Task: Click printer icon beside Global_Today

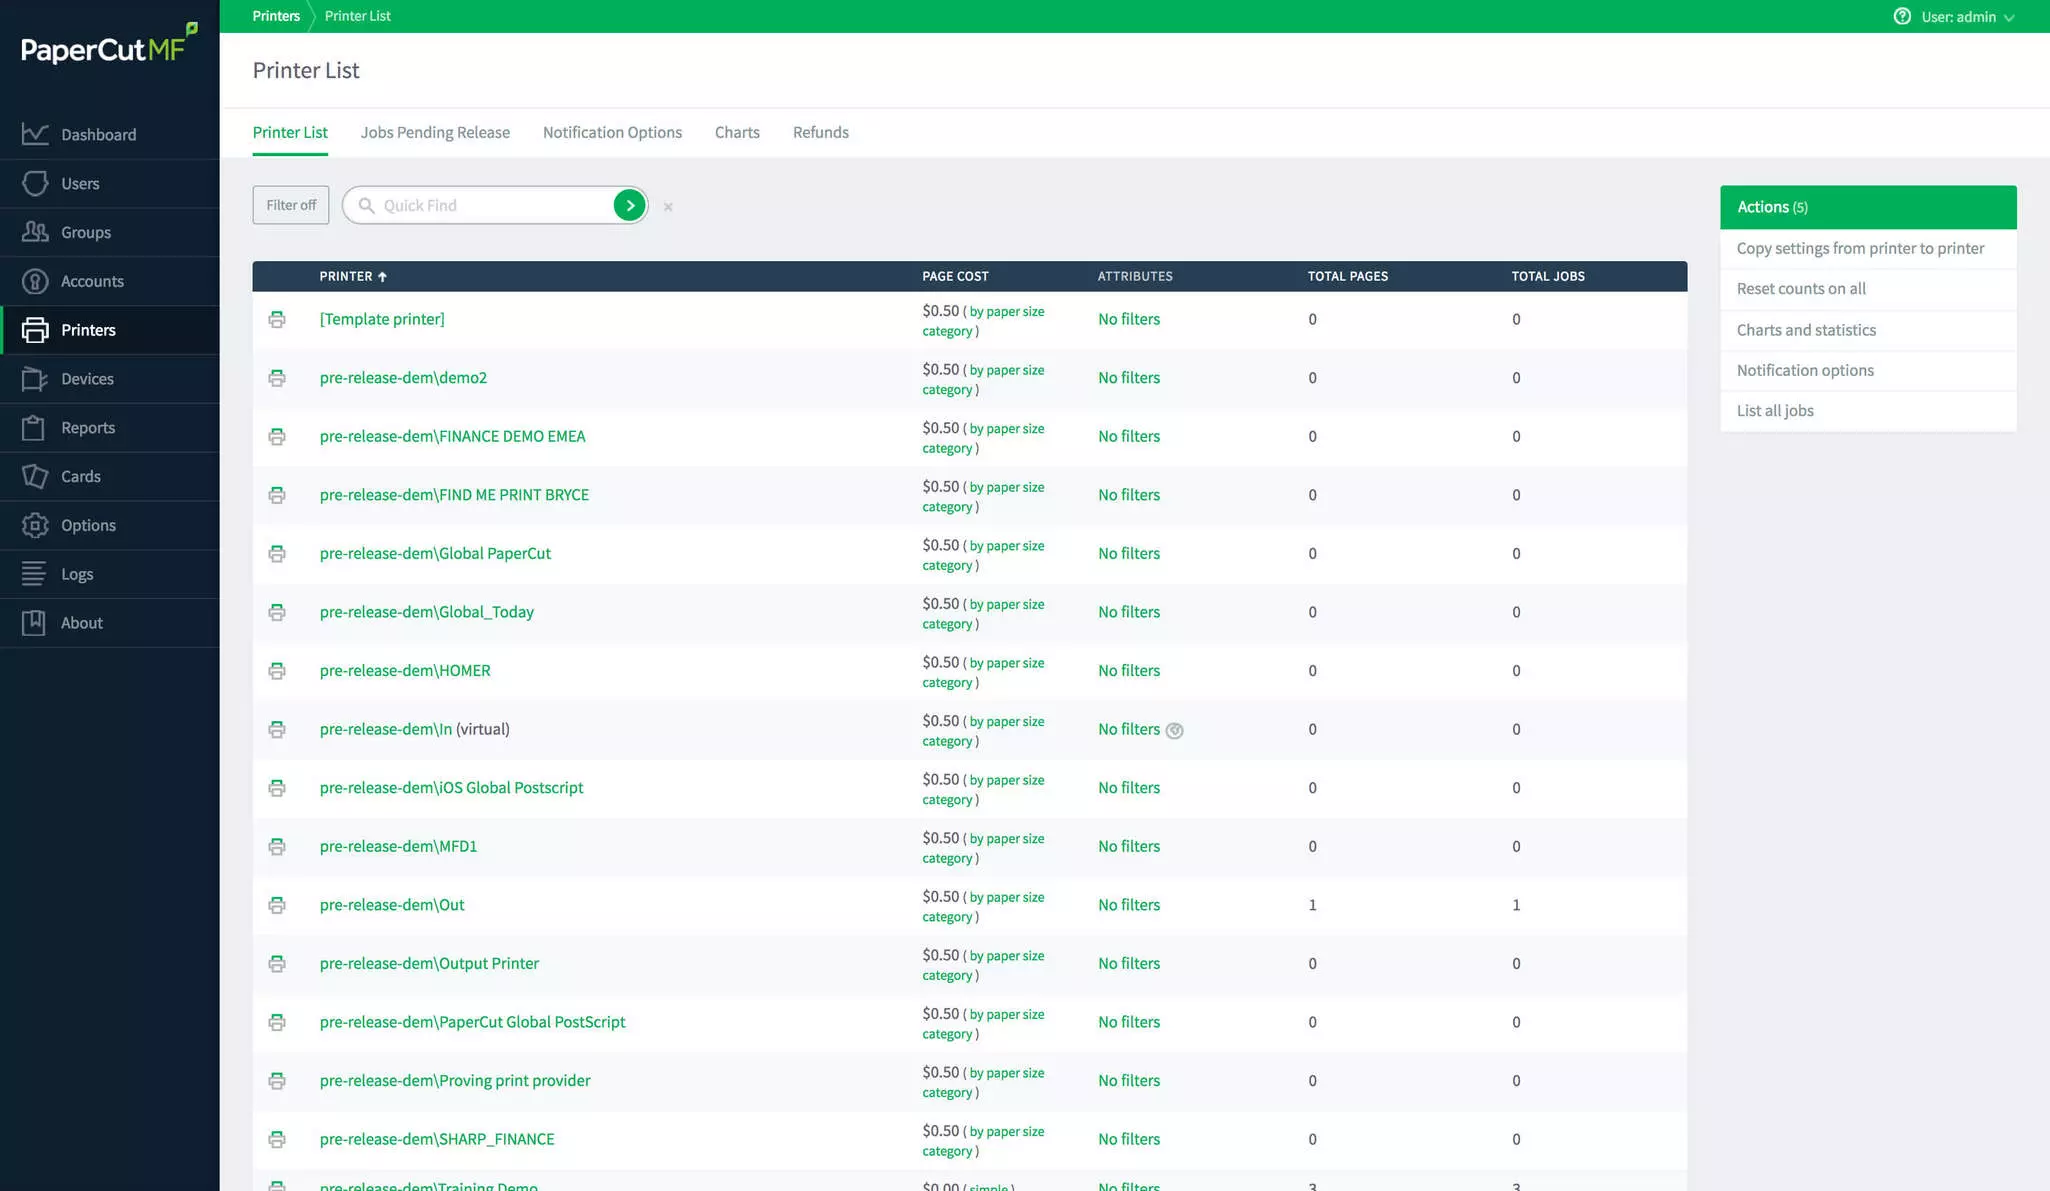Action: point(277,612)
